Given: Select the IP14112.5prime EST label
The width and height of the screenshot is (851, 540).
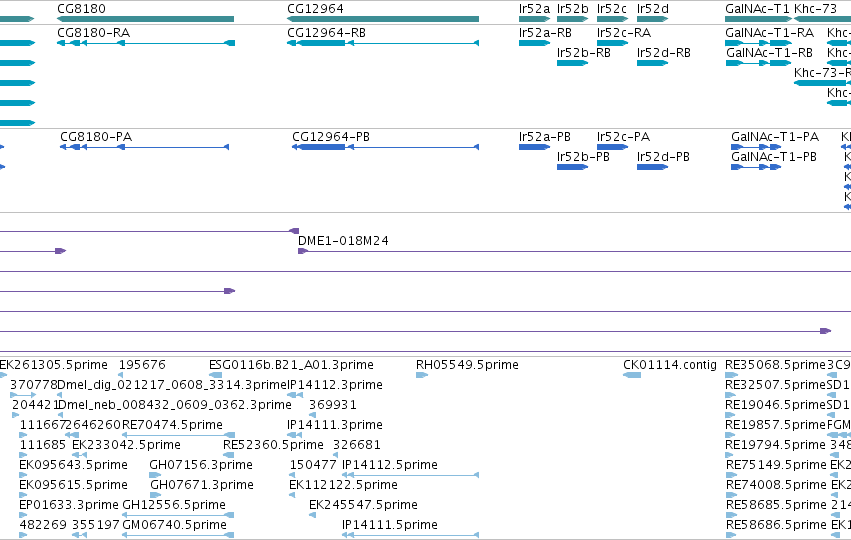Looking at the screenshot, I should pos(390,465).
